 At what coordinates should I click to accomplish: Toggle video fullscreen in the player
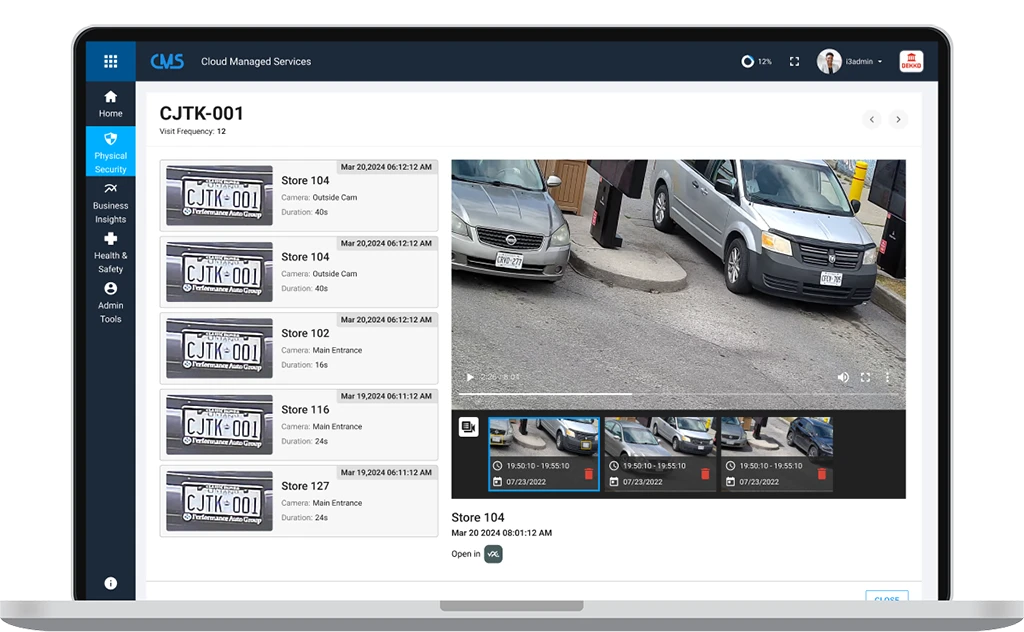click(x=866, y=377)
